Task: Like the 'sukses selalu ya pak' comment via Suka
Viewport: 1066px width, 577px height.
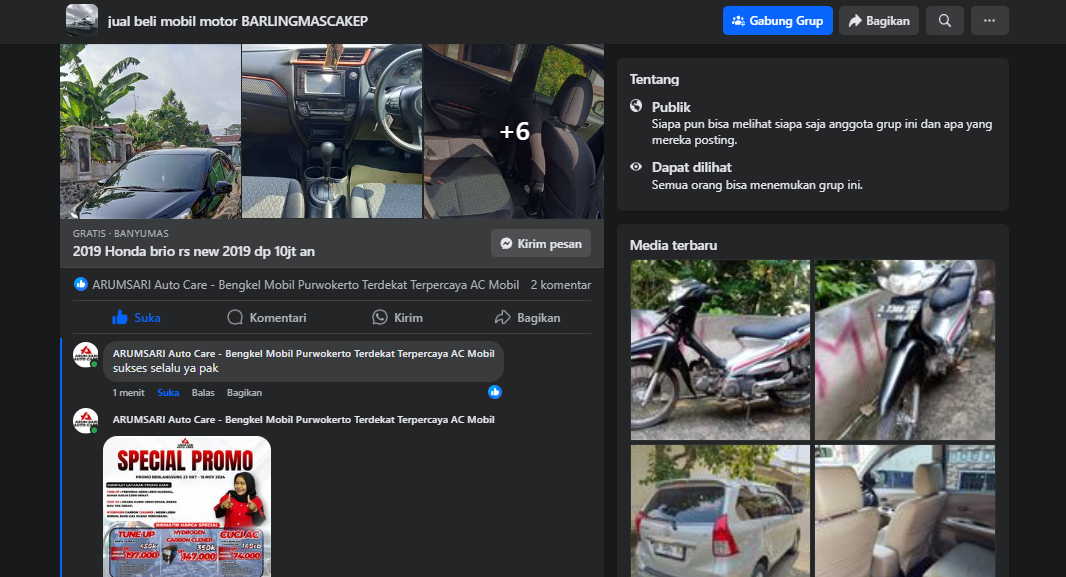Action: 168,393
